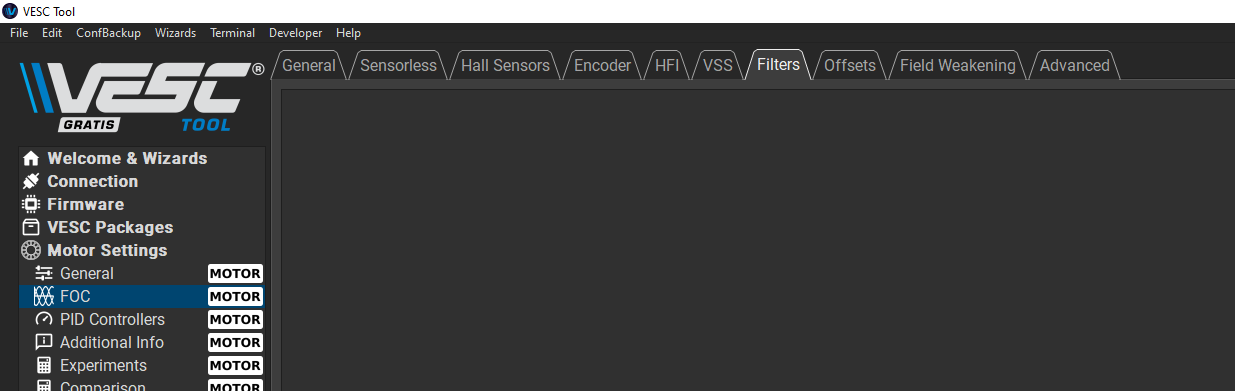Click the VESC Packages box icon
Viewport: 1235px width, 391px height.
31,228
